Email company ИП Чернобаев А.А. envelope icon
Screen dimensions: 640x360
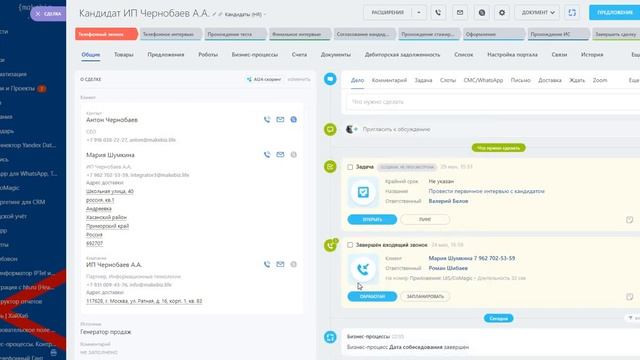280,264
